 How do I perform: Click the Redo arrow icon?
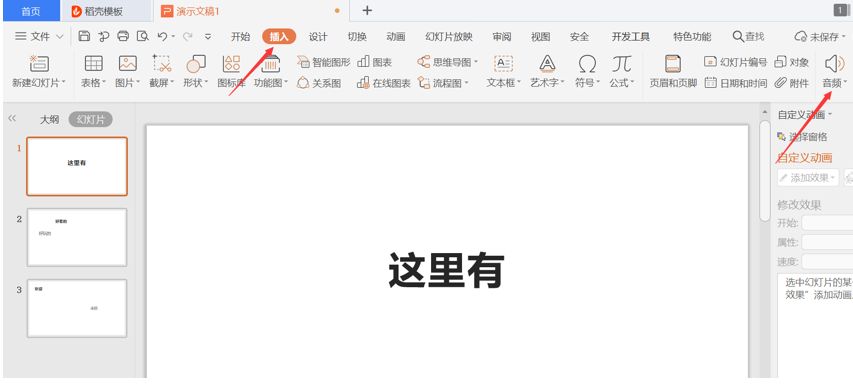(188, 36)
